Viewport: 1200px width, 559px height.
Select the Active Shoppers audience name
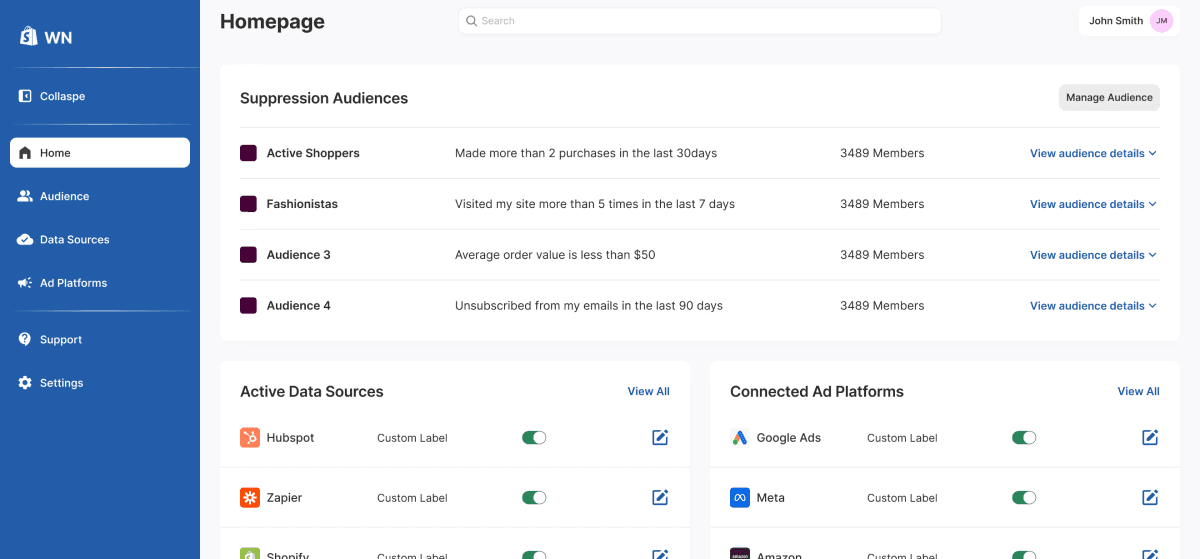pos(313,153)
